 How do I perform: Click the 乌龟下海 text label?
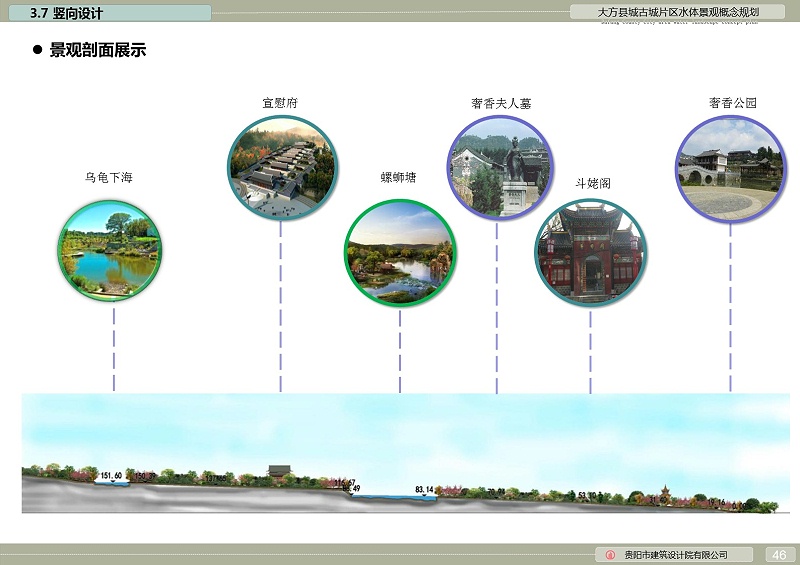[109, 178]
